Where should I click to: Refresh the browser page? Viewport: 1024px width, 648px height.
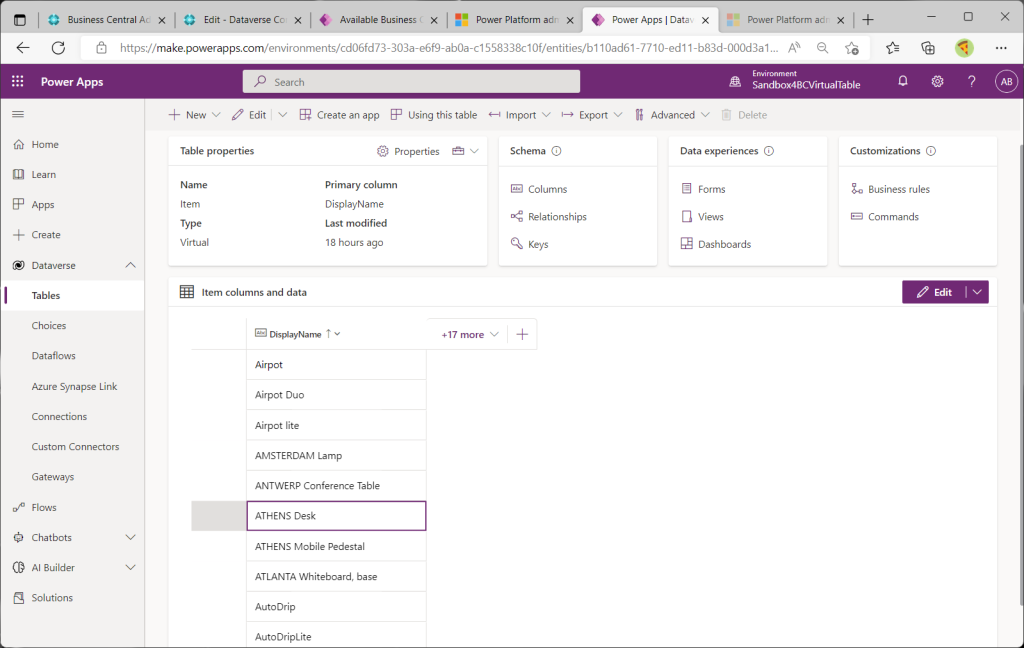click(58, 48)
